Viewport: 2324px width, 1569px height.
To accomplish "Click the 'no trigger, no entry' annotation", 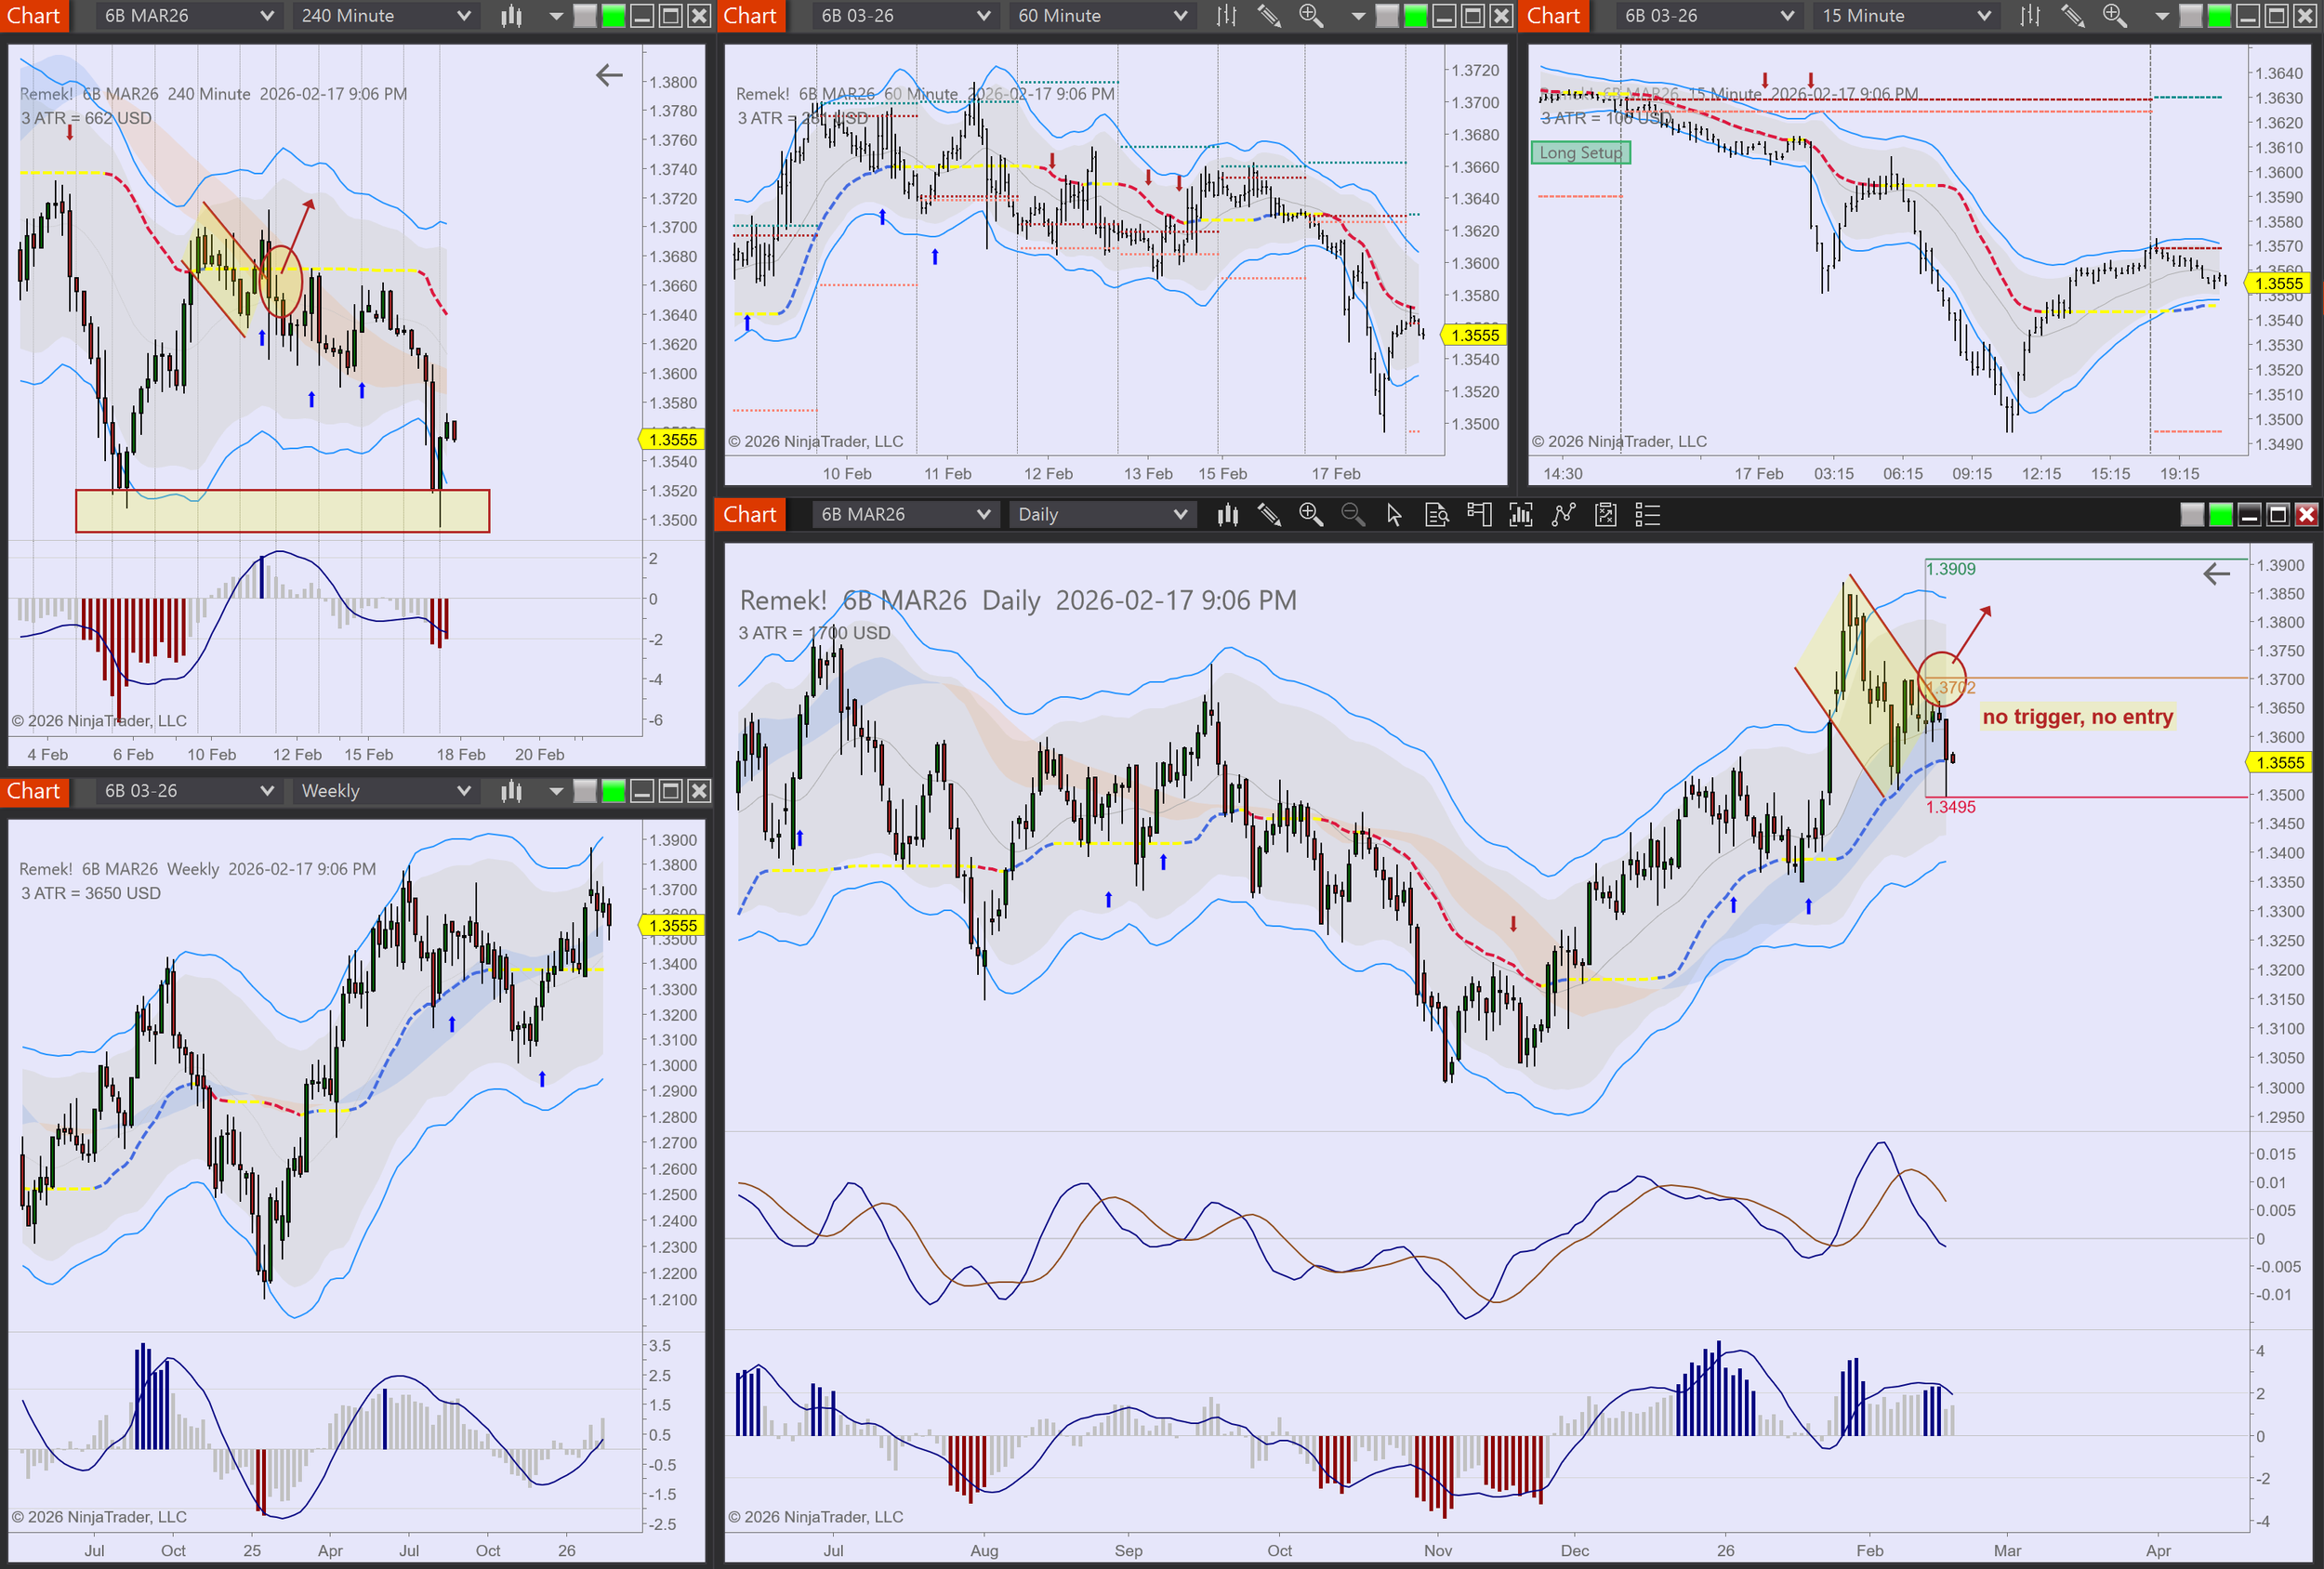I will coord(2077,717).
